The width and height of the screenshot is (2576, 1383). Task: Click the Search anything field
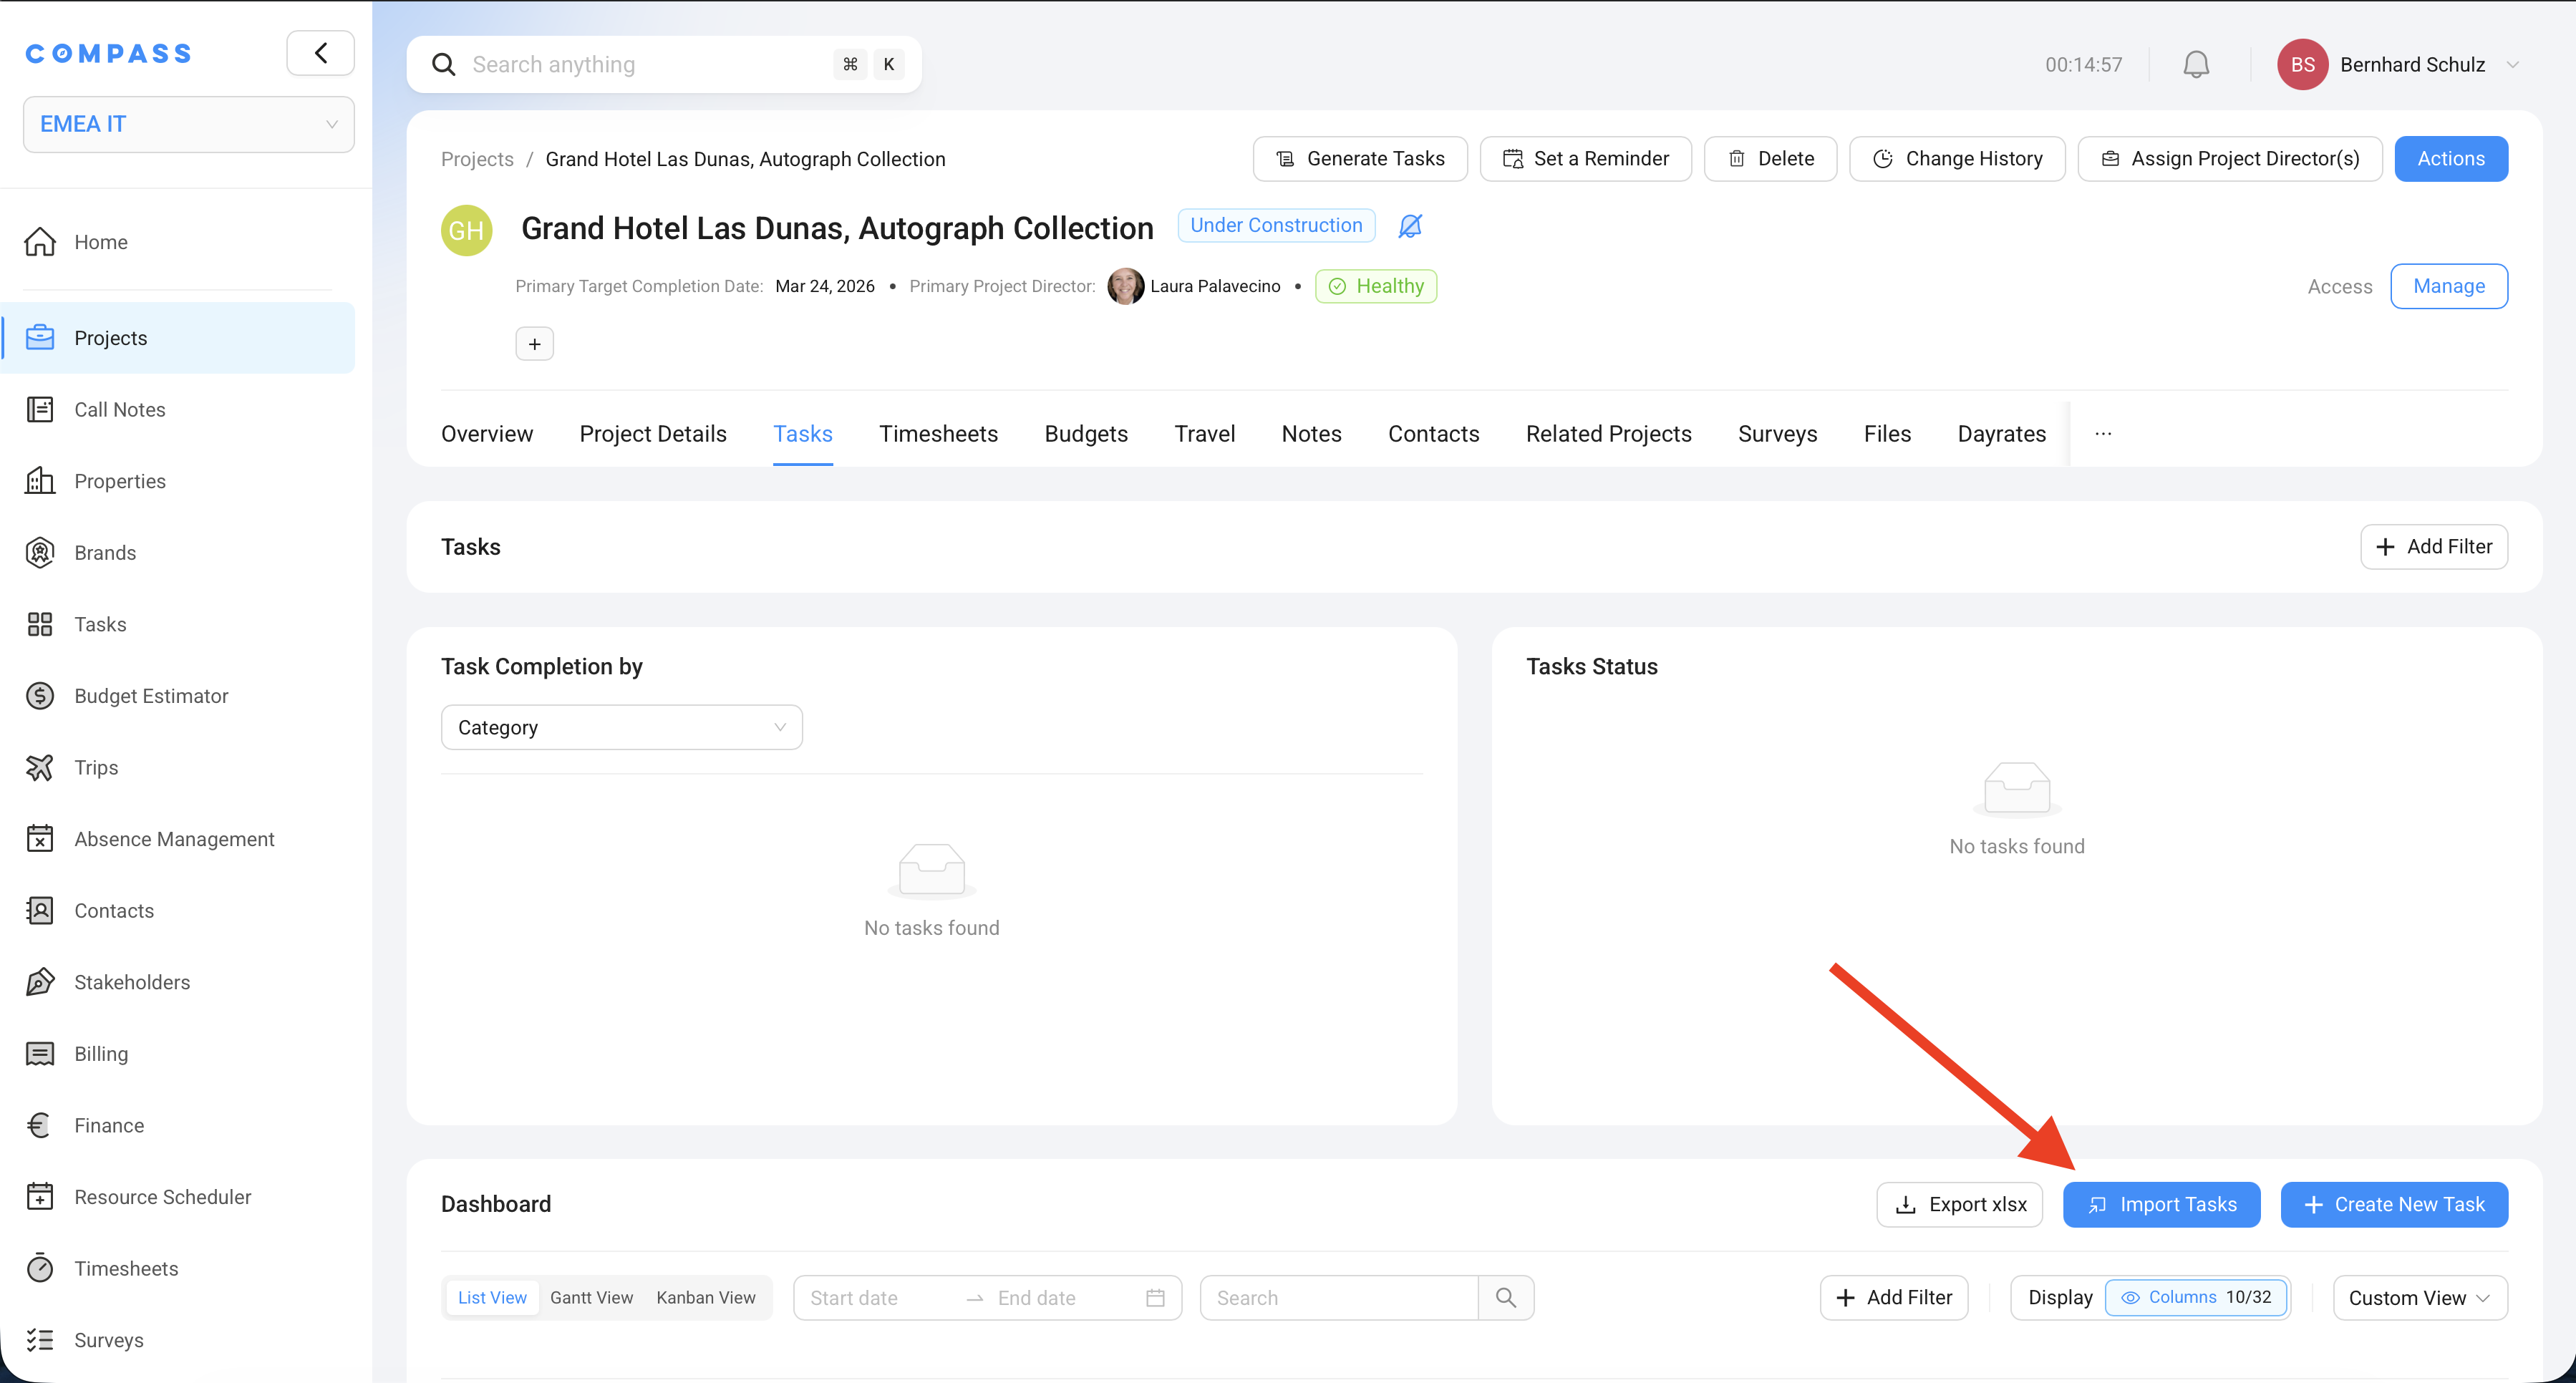click(x=663, y=65)
